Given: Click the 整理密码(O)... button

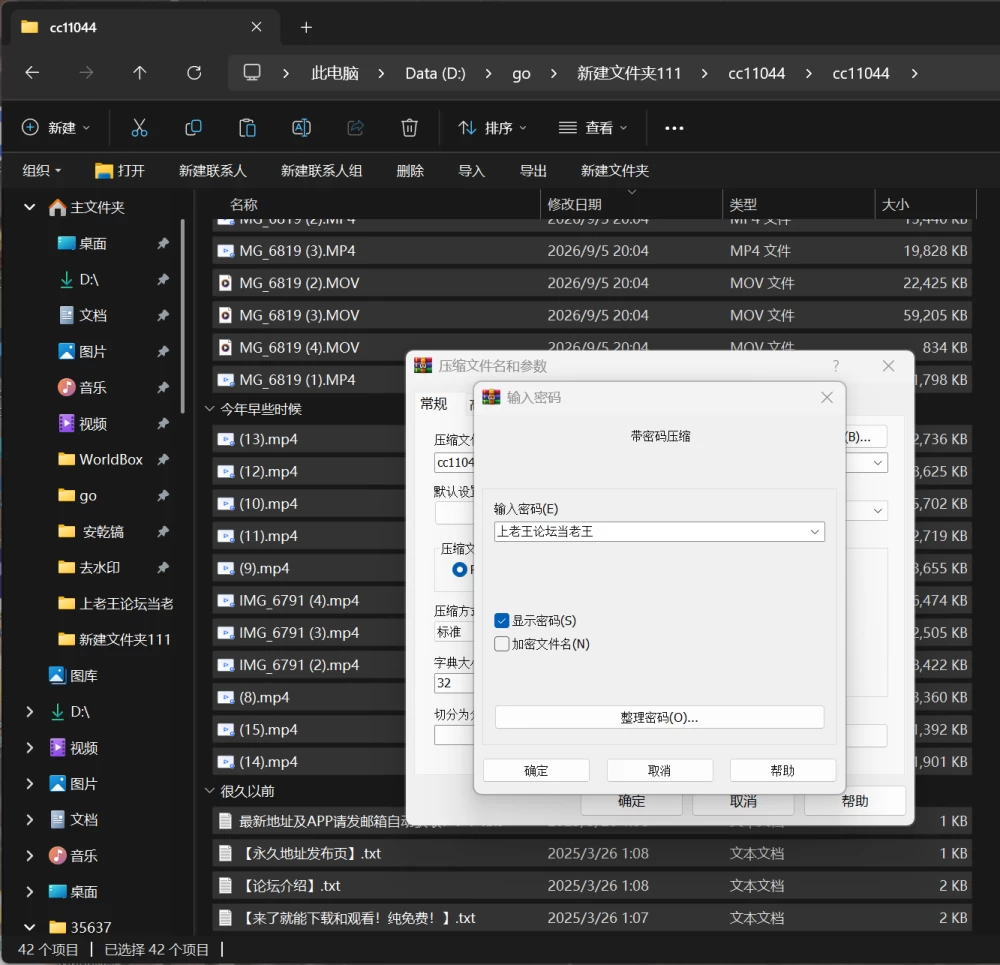Looking at the screenshot, I should 659,718.
